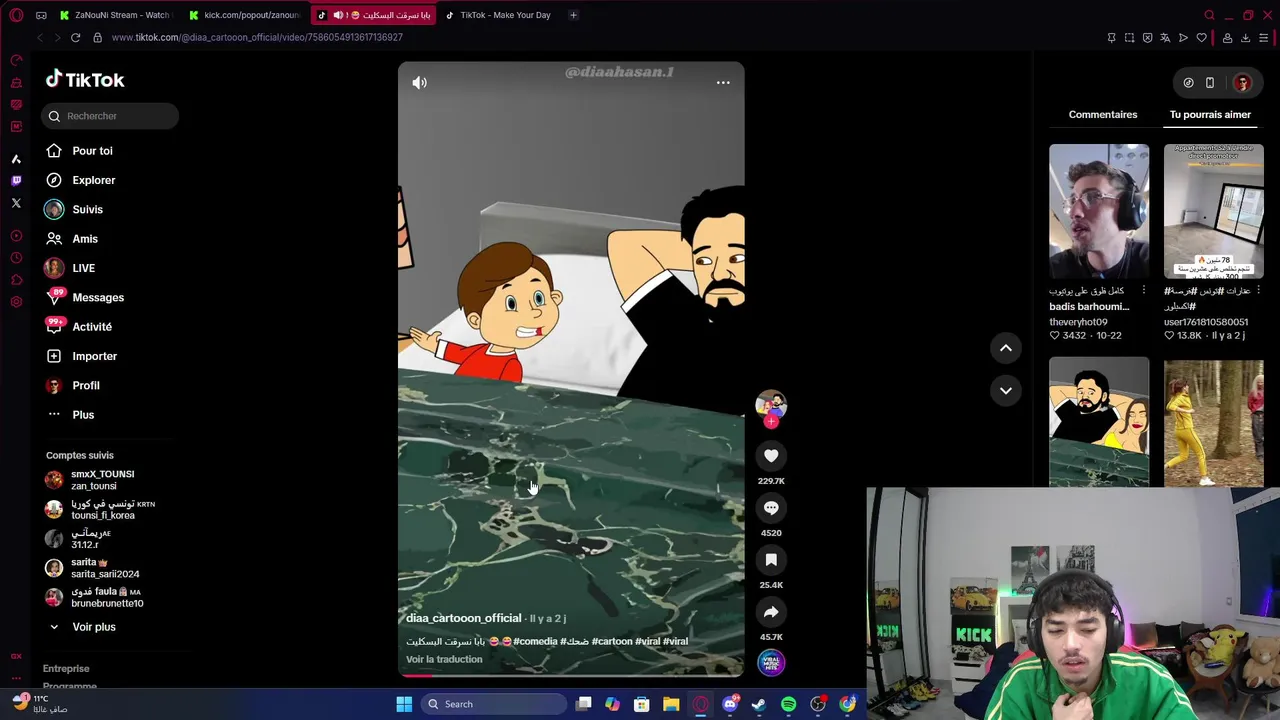Image resolution: width=1280 pixels, height=720 pixels.
Task: Open the Activité notifications
Action: pos(79,327)
